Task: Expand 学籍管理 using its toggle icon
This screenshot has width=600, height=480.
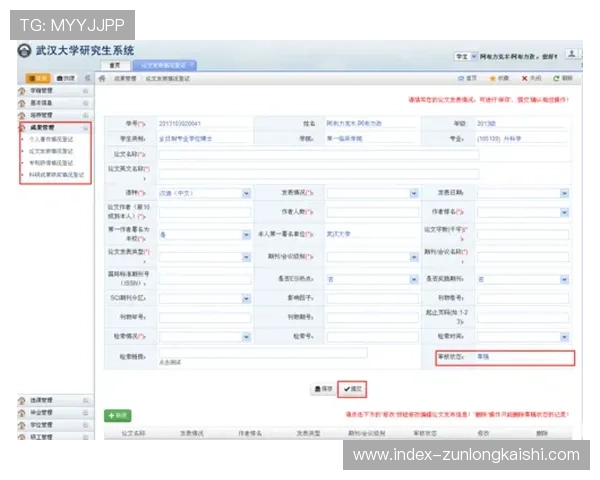Action: (85, 91)
